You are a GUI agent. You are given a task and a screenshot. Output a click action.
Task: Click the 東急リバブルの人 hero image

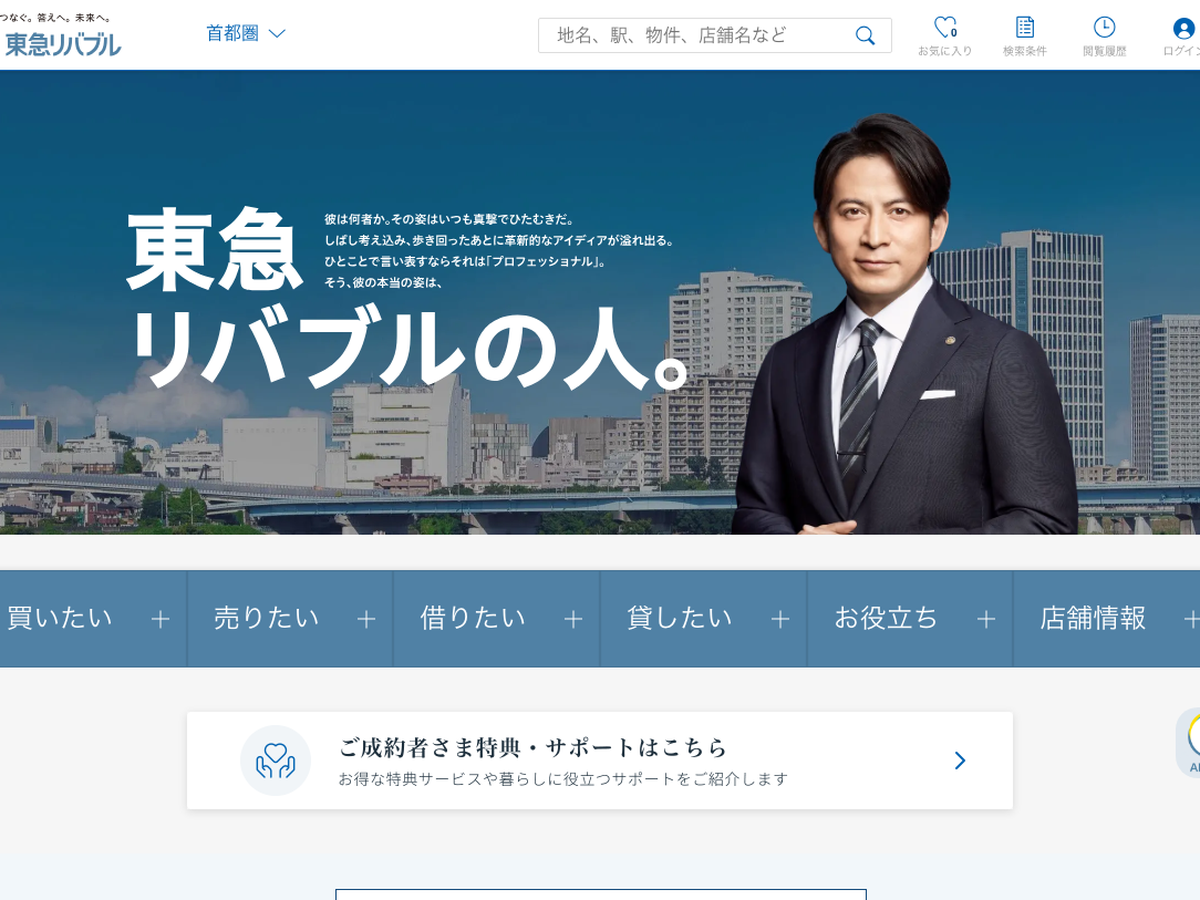point(600,302)
